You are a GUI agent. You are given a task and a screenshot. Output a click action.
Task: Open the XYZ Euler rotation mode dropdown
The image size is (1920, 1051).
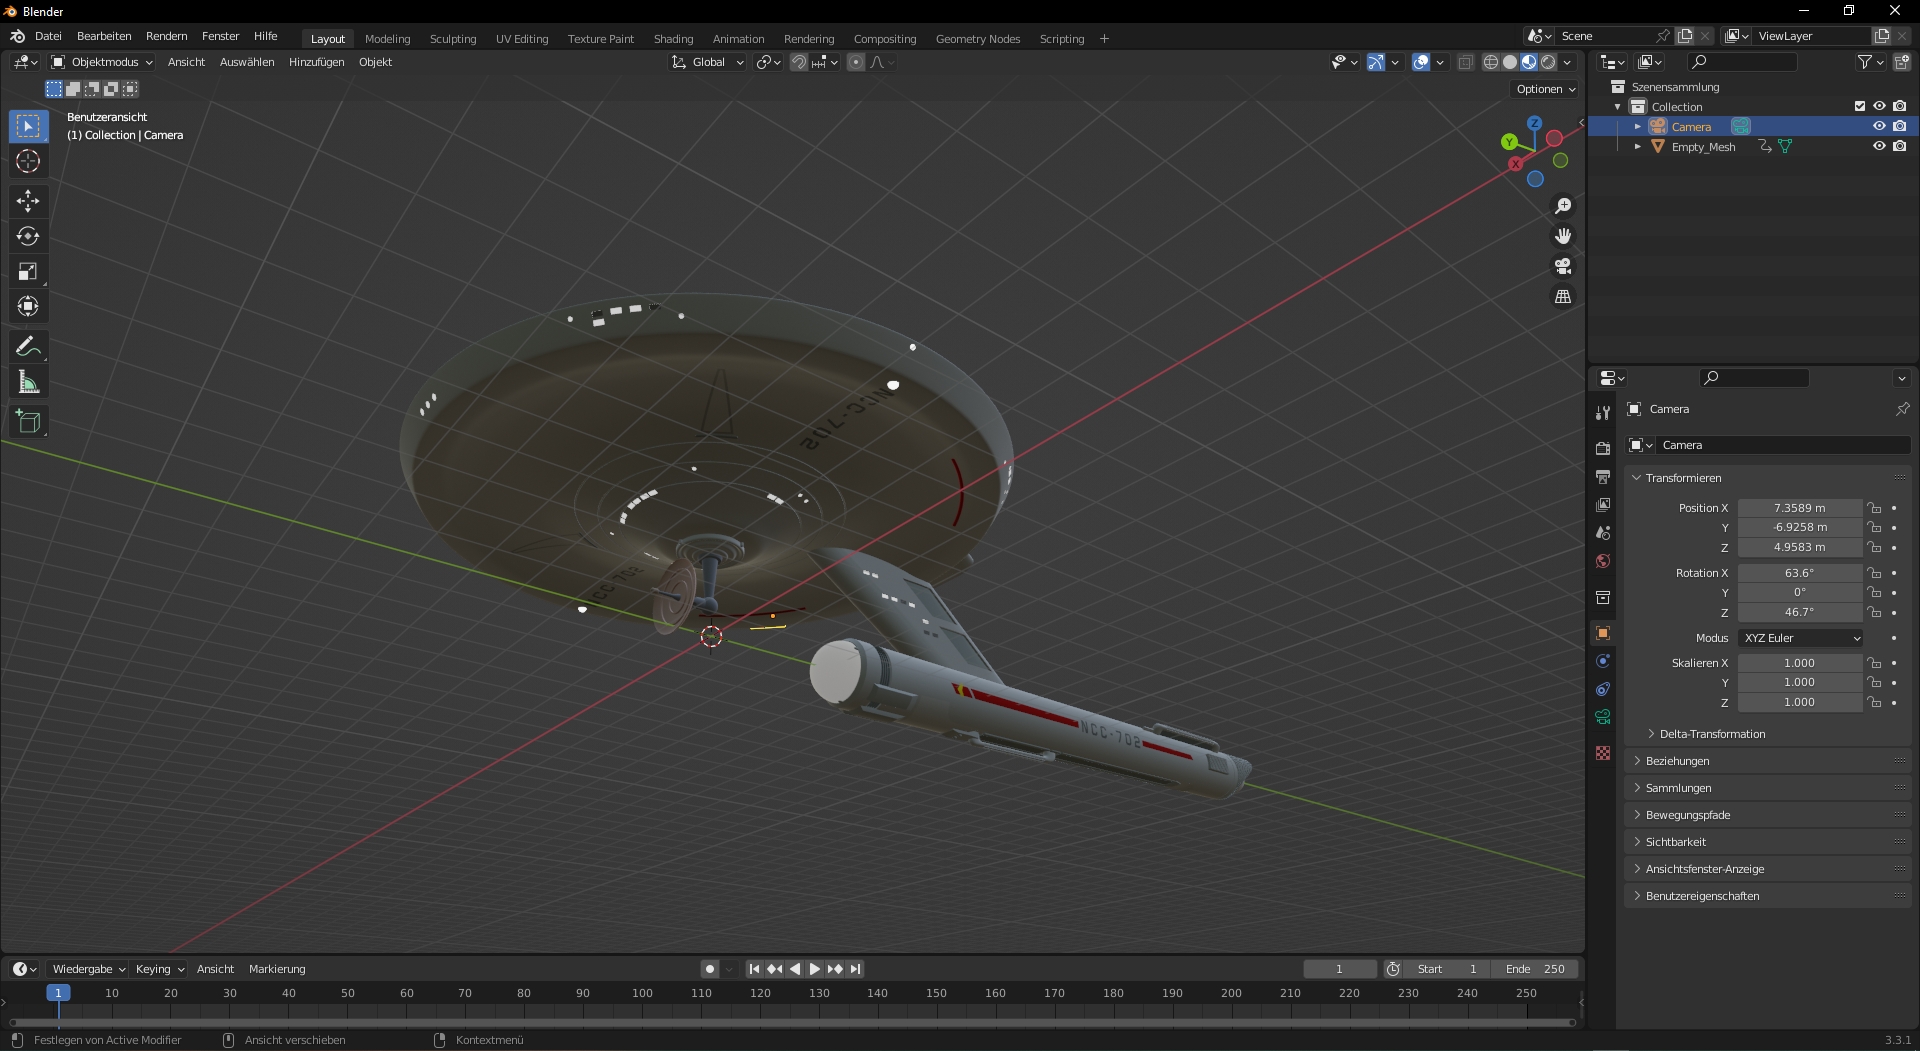click(1802, 638)
